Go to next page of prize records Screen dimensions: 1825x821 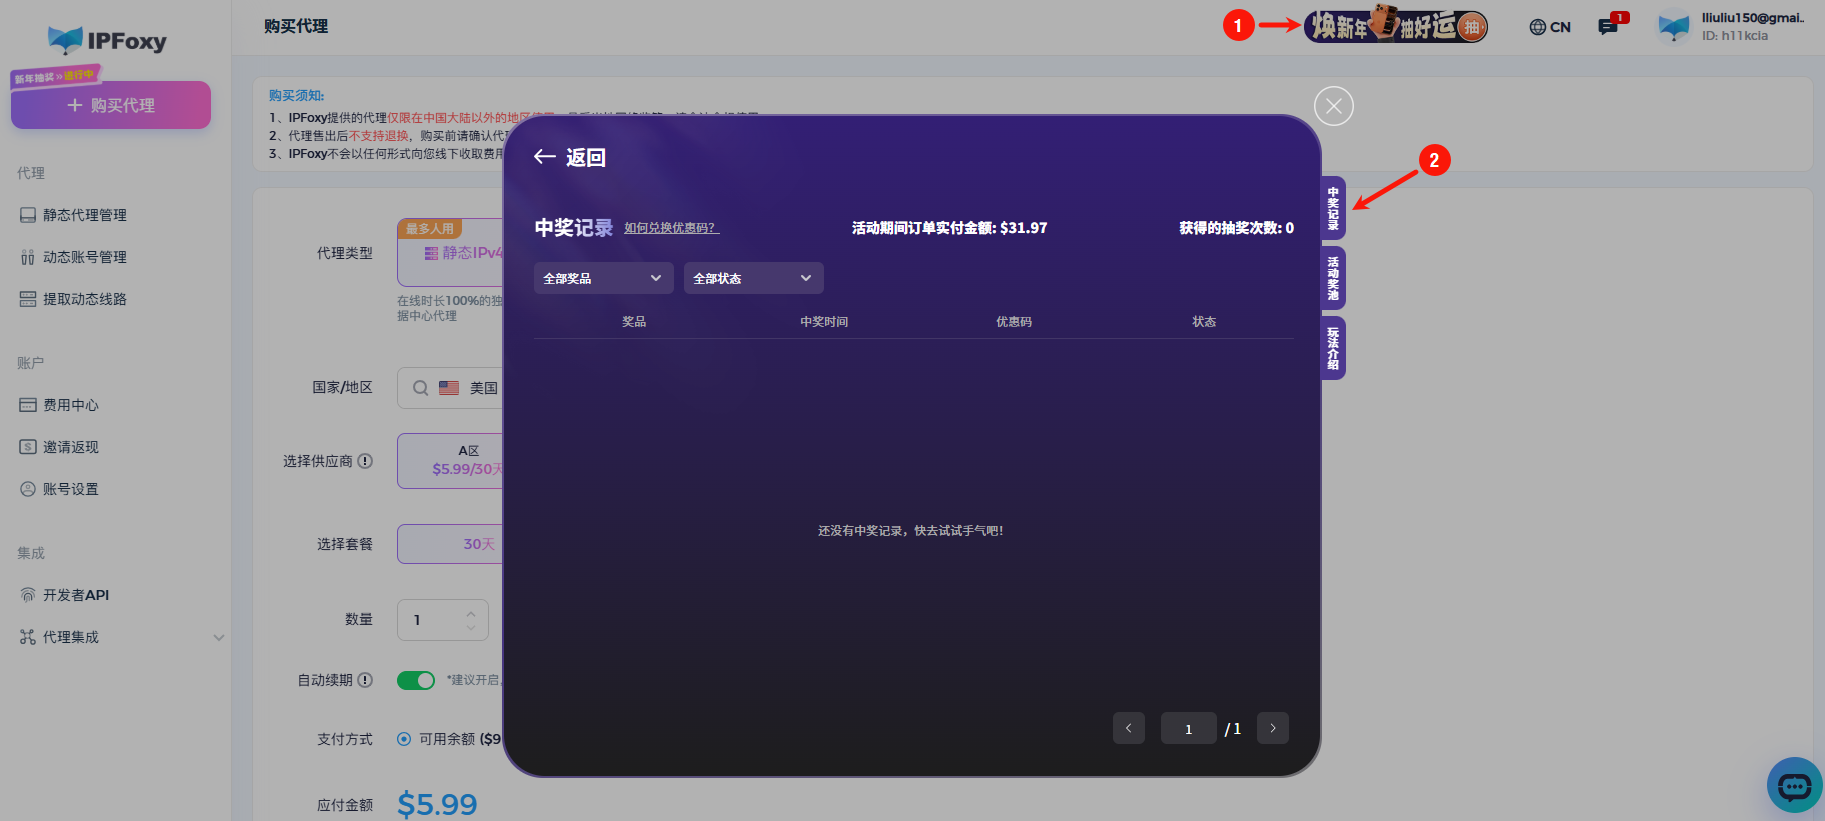pyautogui.click(x=1272, y=728)
